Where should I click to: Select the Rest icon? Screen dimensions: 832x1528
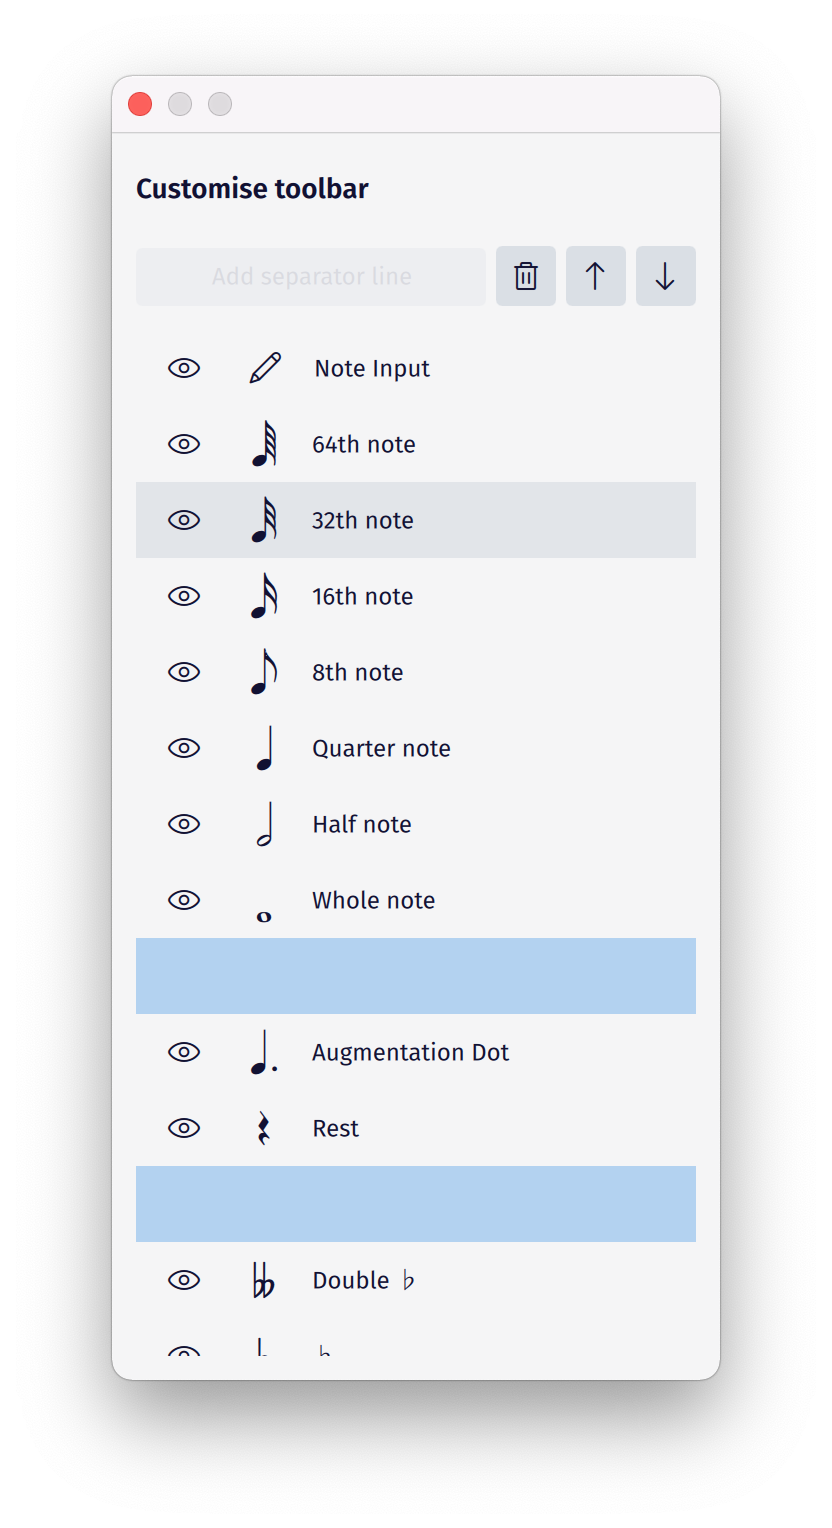pyautogui.click(x=264, y=1127)
